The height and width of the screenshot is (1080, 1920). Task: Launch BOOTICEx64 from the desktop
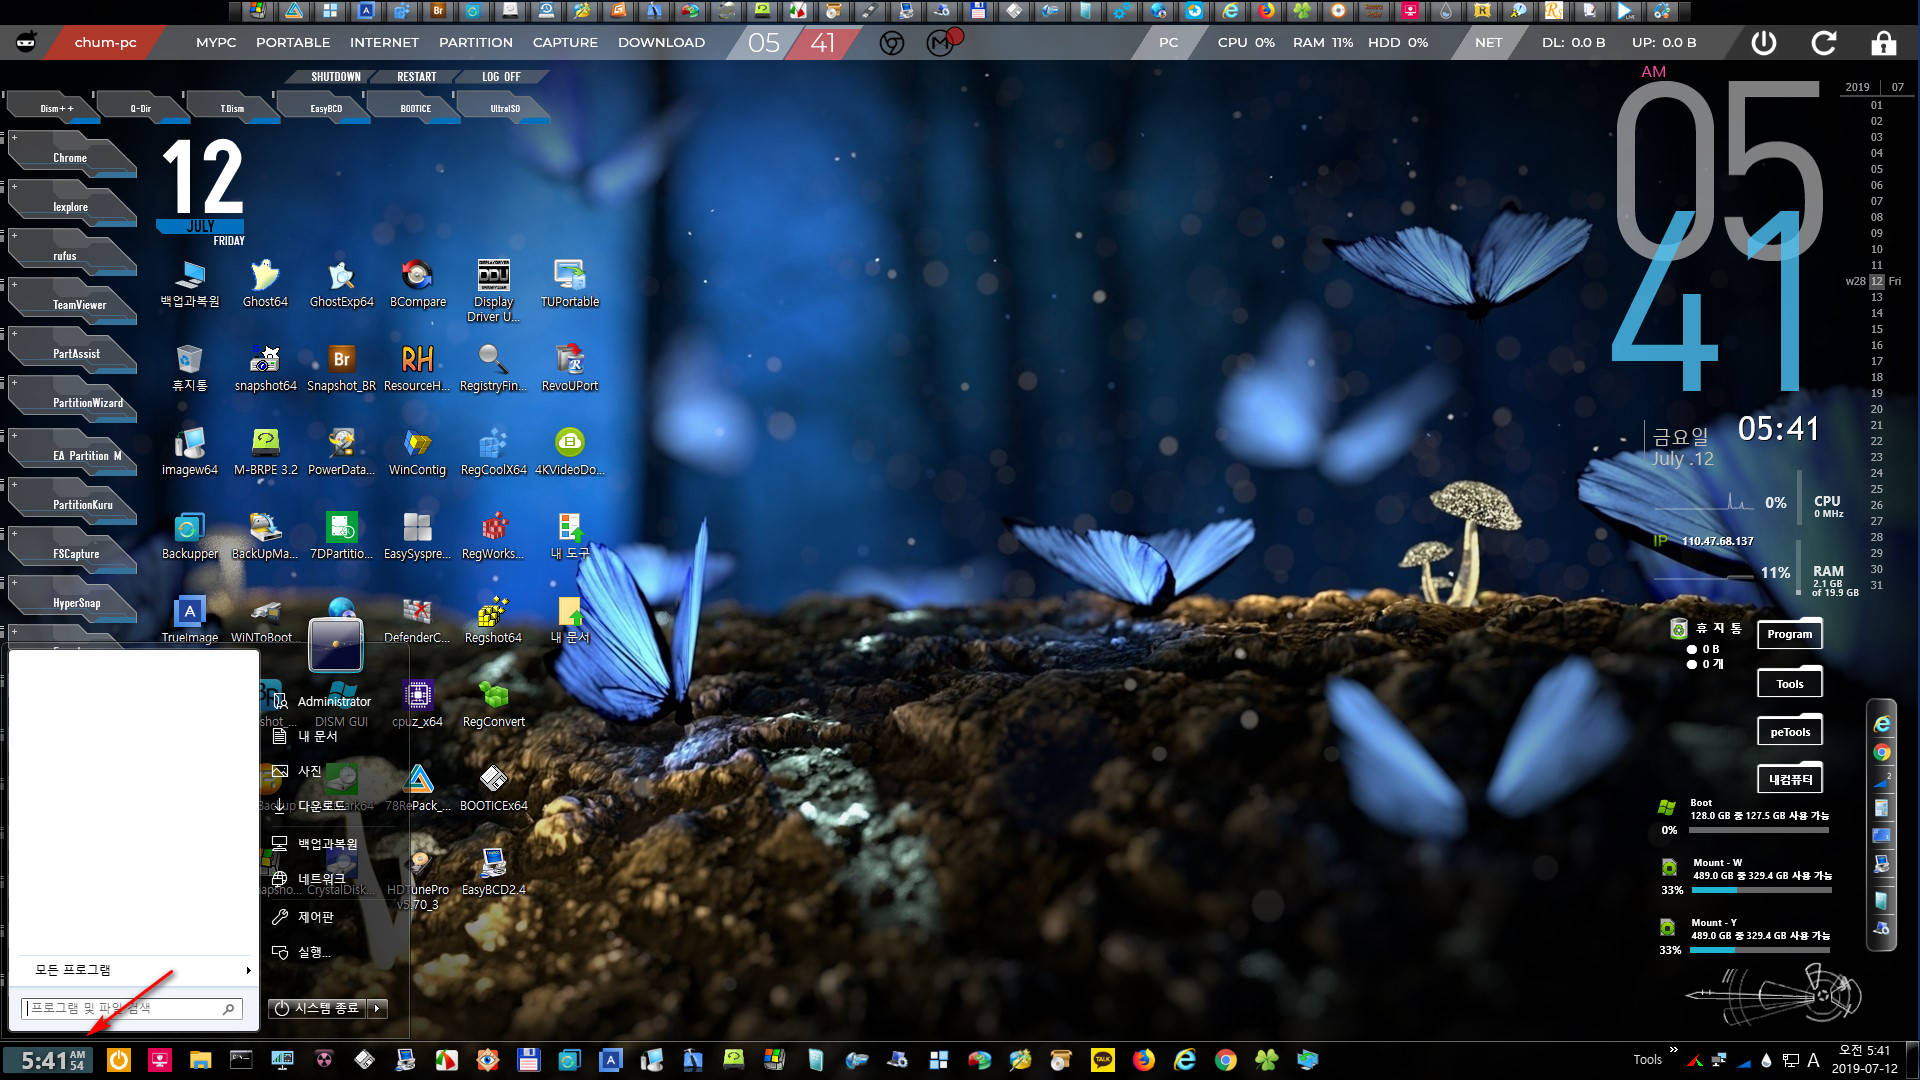[x=493, y=788]
